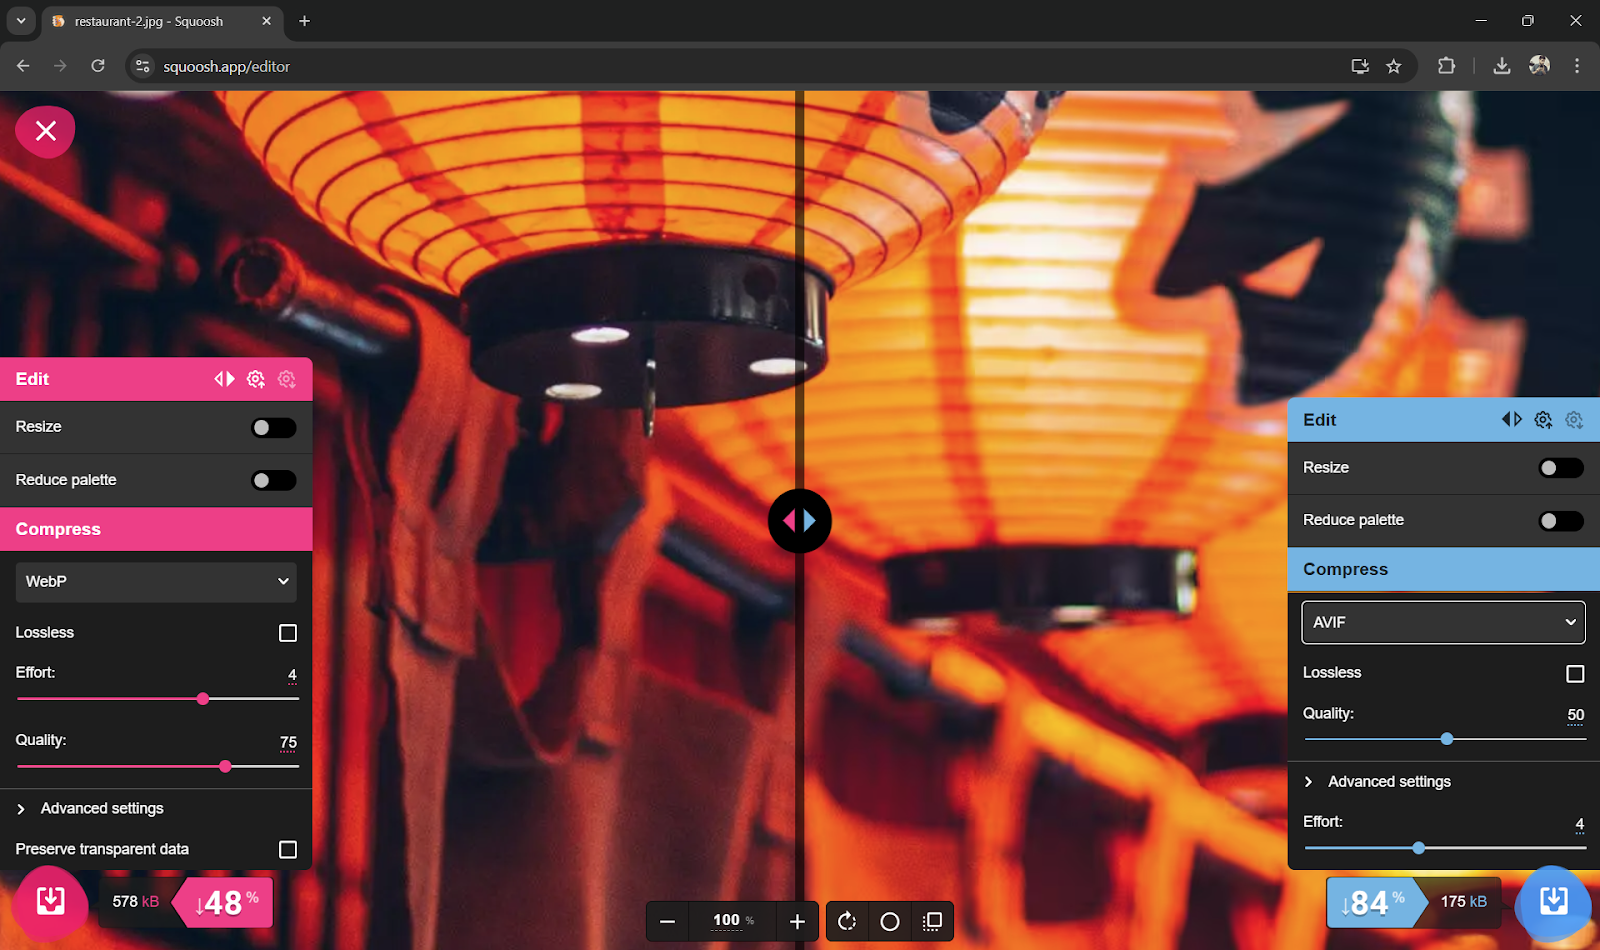Image resolution: width=1600 pixels, height=950 pixels.
Task: Click the 48% savings badge
Action: [x=224, y=902]
